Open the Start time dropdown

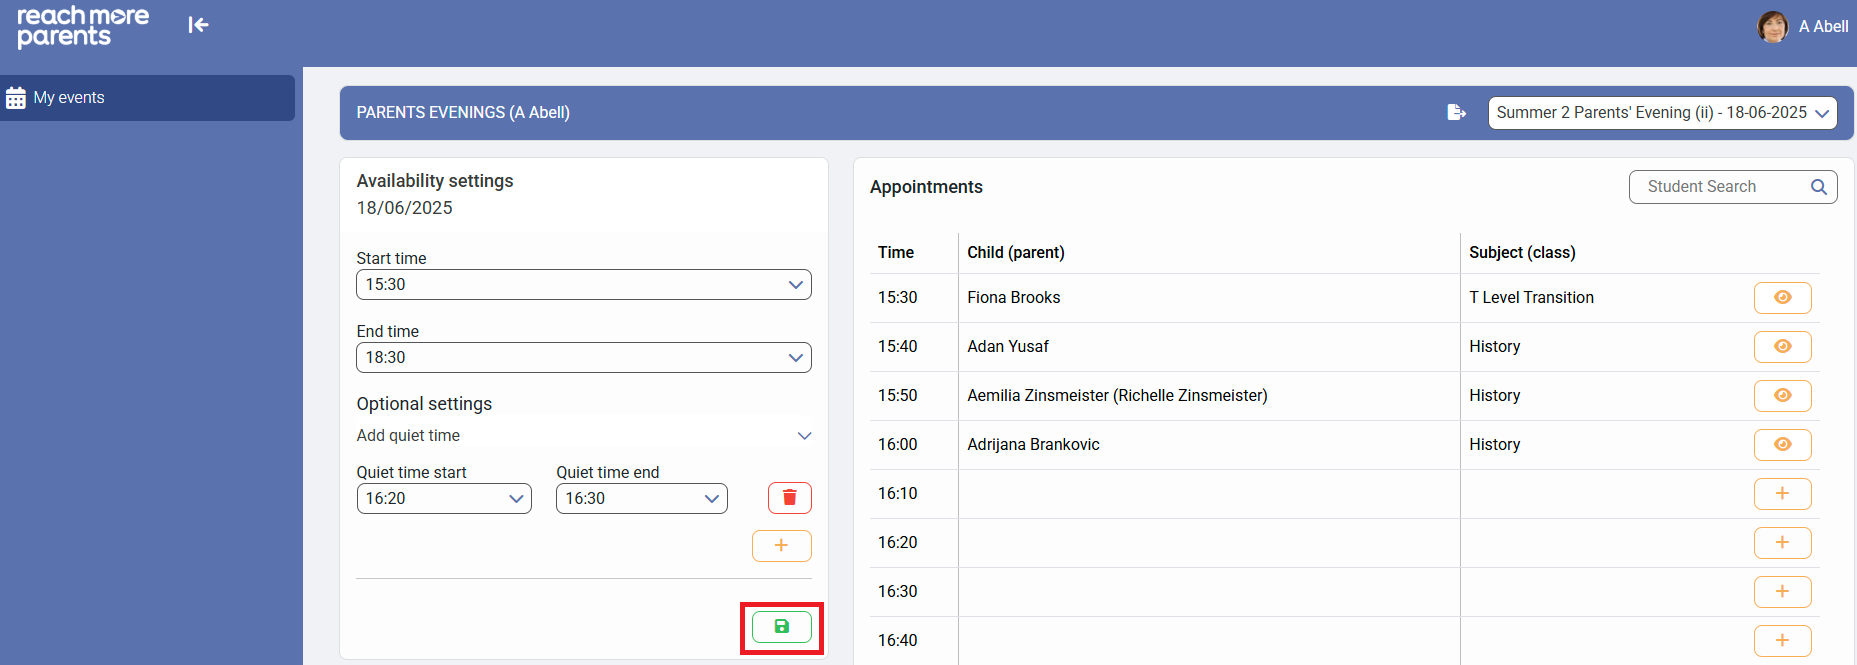tap(583, 285)
